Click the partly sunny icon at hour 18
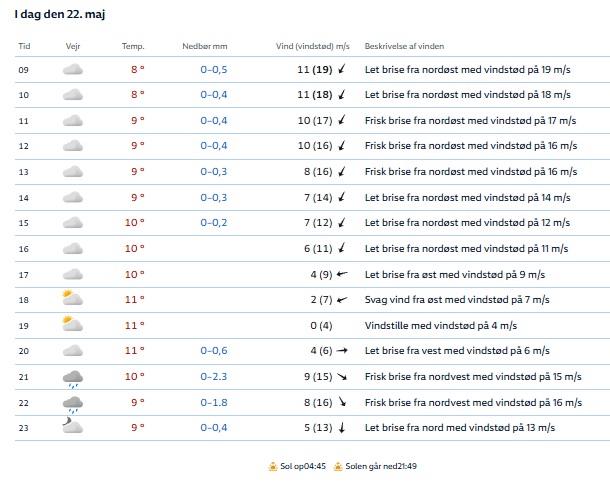The width and height of the screenshot is (610, 482). pyautogui.click(x=72, y=298)
